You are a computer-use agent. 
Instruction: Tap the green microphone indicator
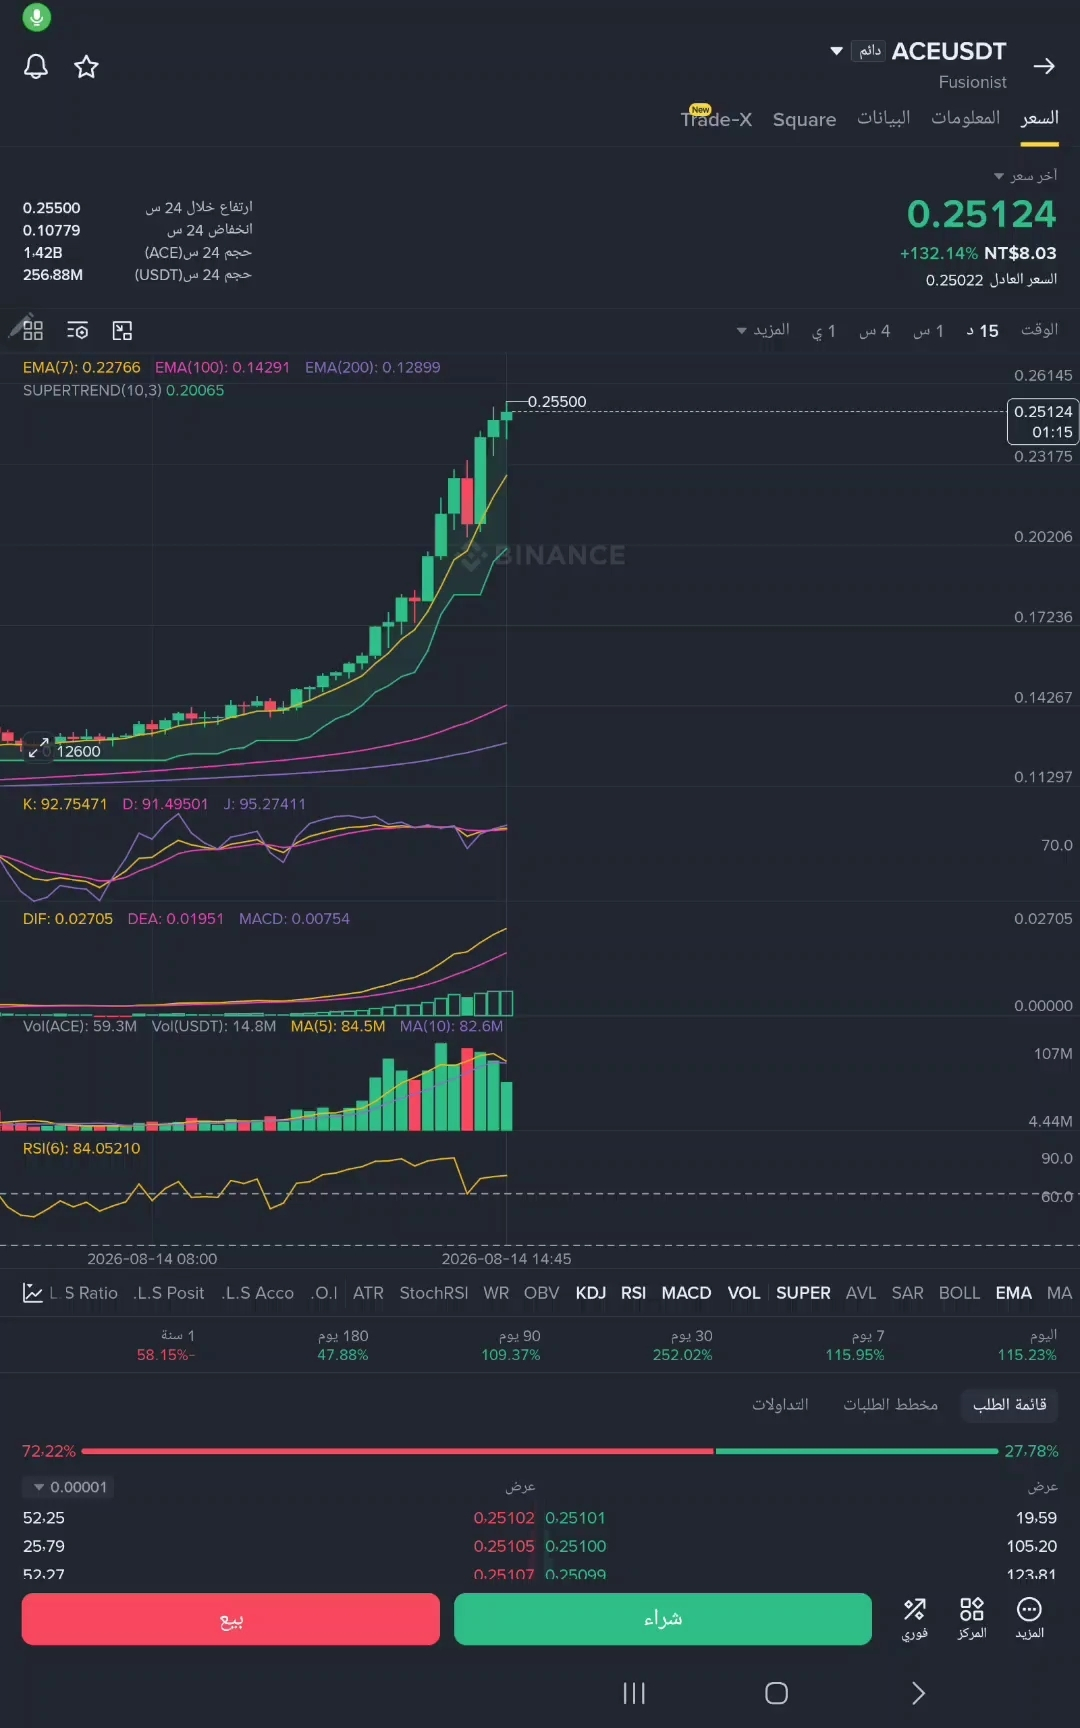(x=36, y=17)
